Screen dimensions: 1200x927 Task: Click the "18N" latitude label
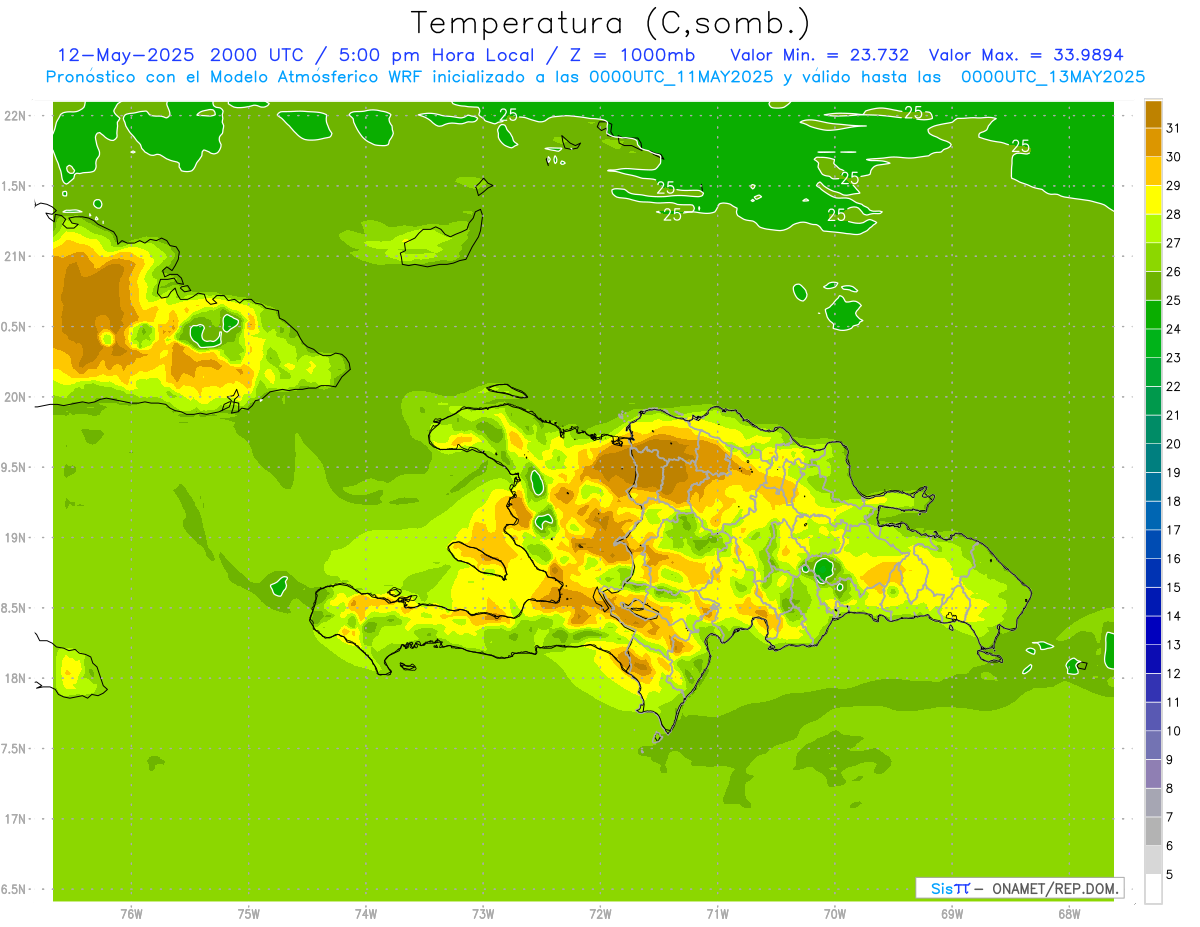point(14,678)
